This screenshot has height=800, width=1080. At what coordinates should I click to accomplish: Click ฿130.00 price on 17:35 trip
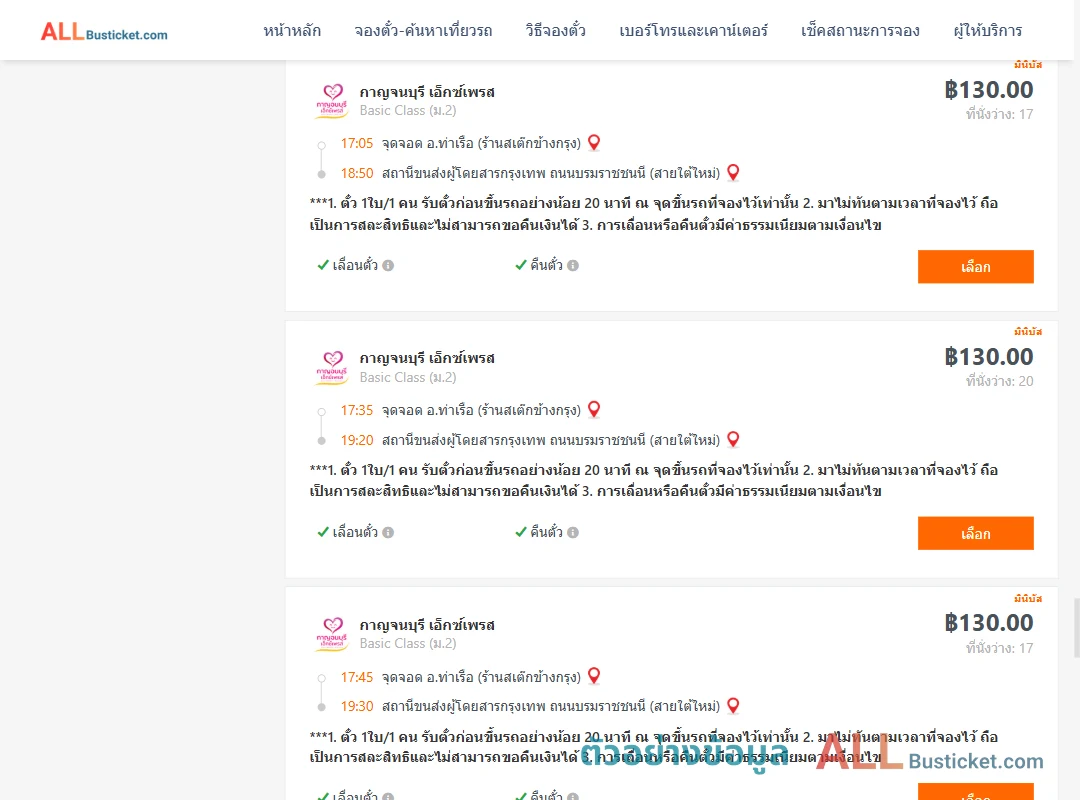point(989,357)
